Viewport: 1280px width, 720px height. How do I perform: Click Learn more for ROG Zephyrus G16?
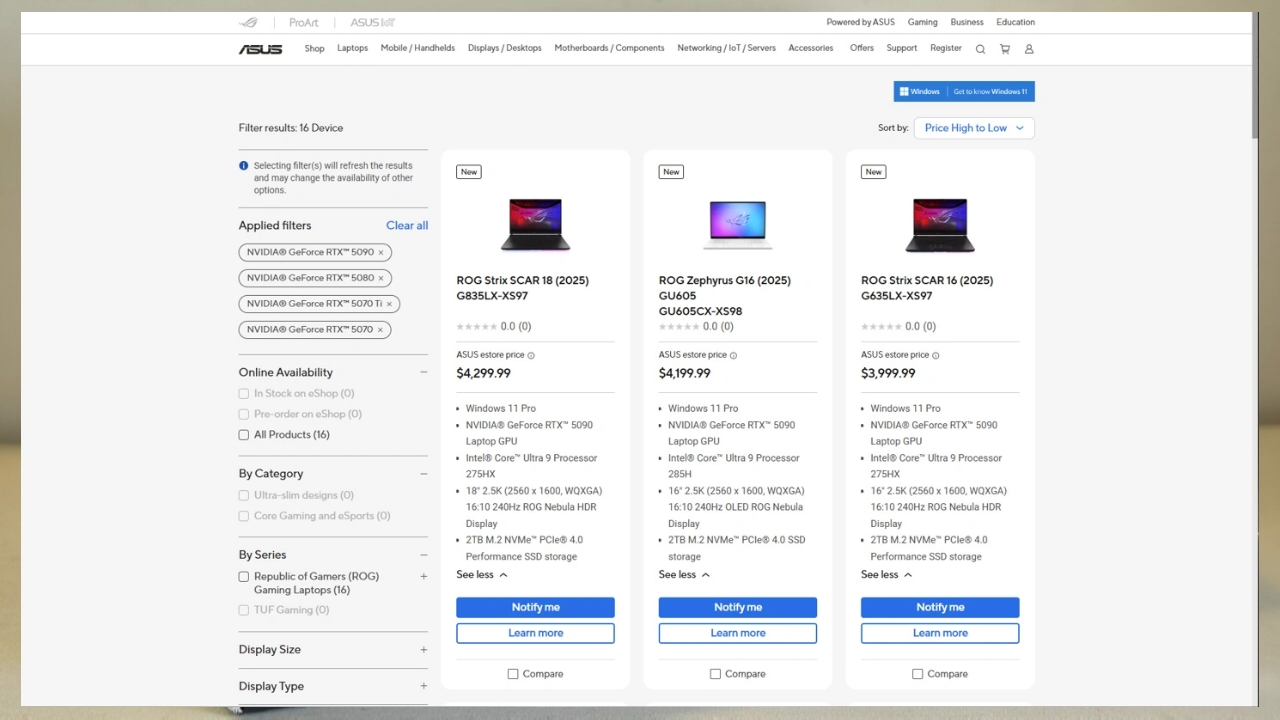tap(737, 633)
